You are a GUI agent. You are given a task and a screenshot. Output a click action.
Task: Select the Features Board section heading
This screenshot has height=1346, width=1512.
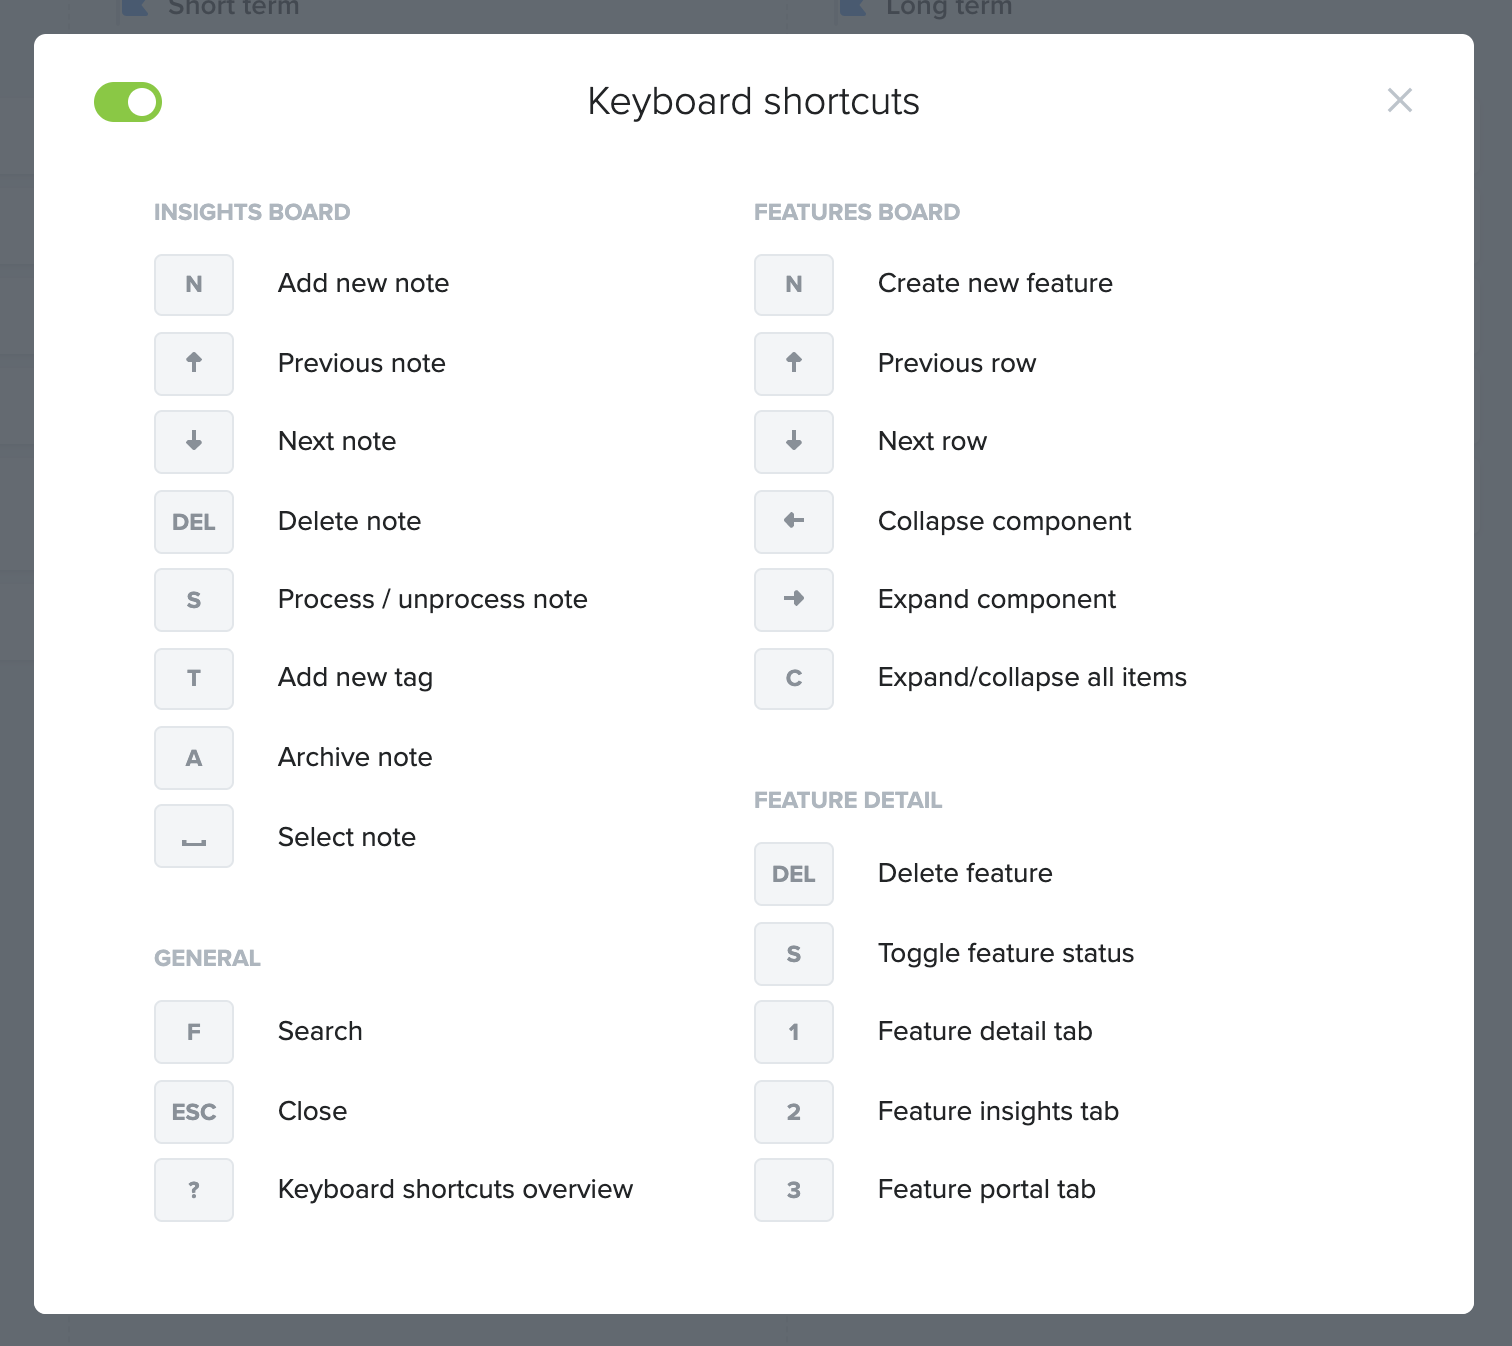pyautogui.click(x=857, y=212)
